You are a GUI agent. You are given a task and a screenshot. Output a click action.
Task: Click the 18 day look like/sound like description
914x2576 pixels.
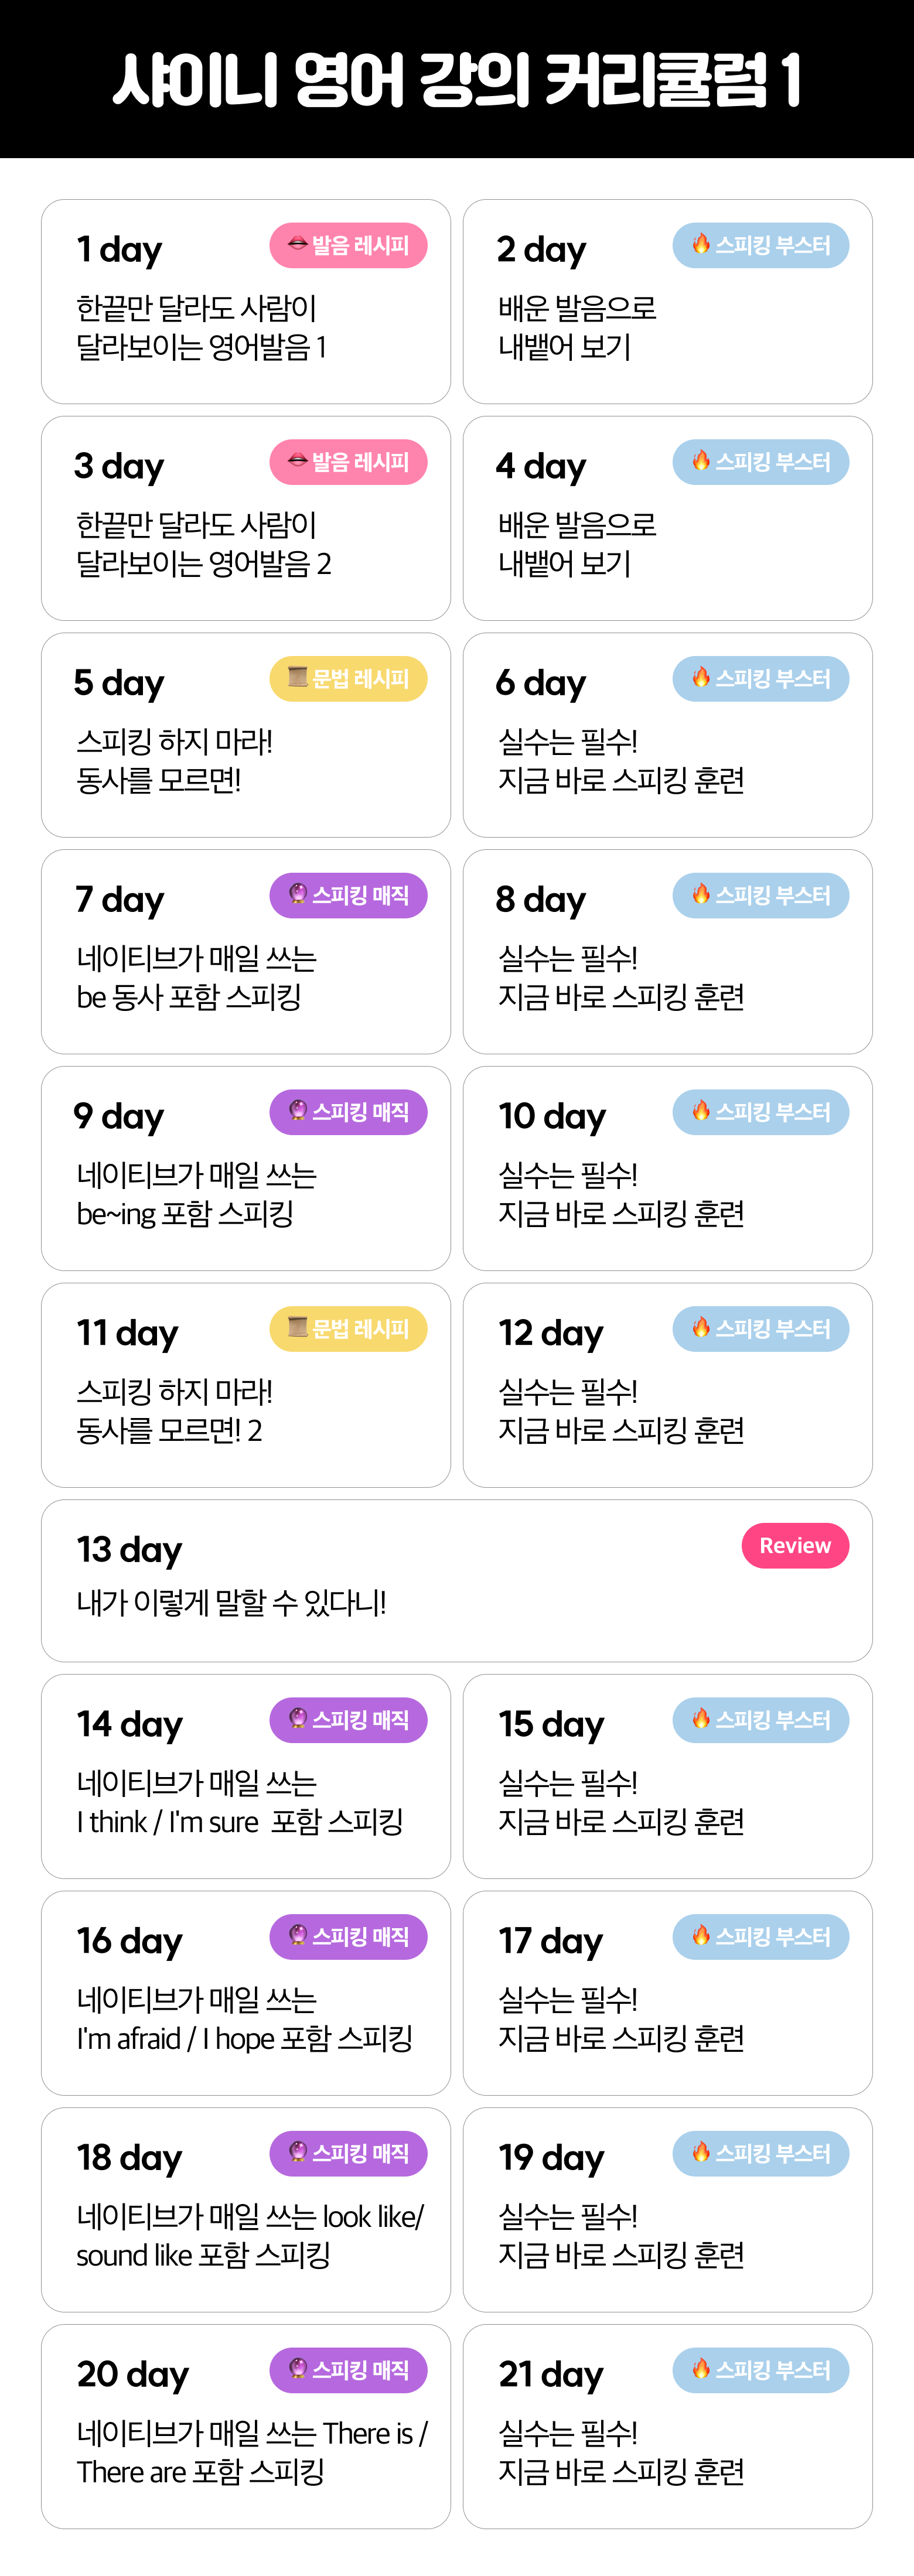[x=250, y=2236]
